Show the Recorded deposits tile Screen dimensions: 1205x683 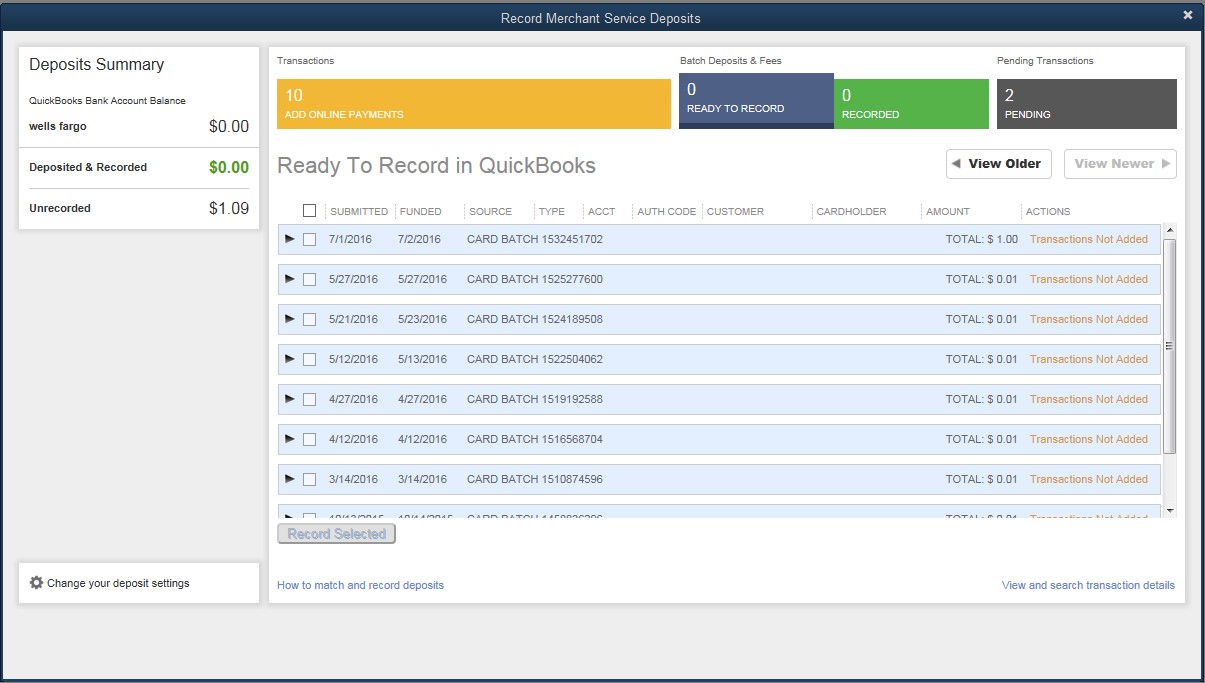(x=911, y=104)
